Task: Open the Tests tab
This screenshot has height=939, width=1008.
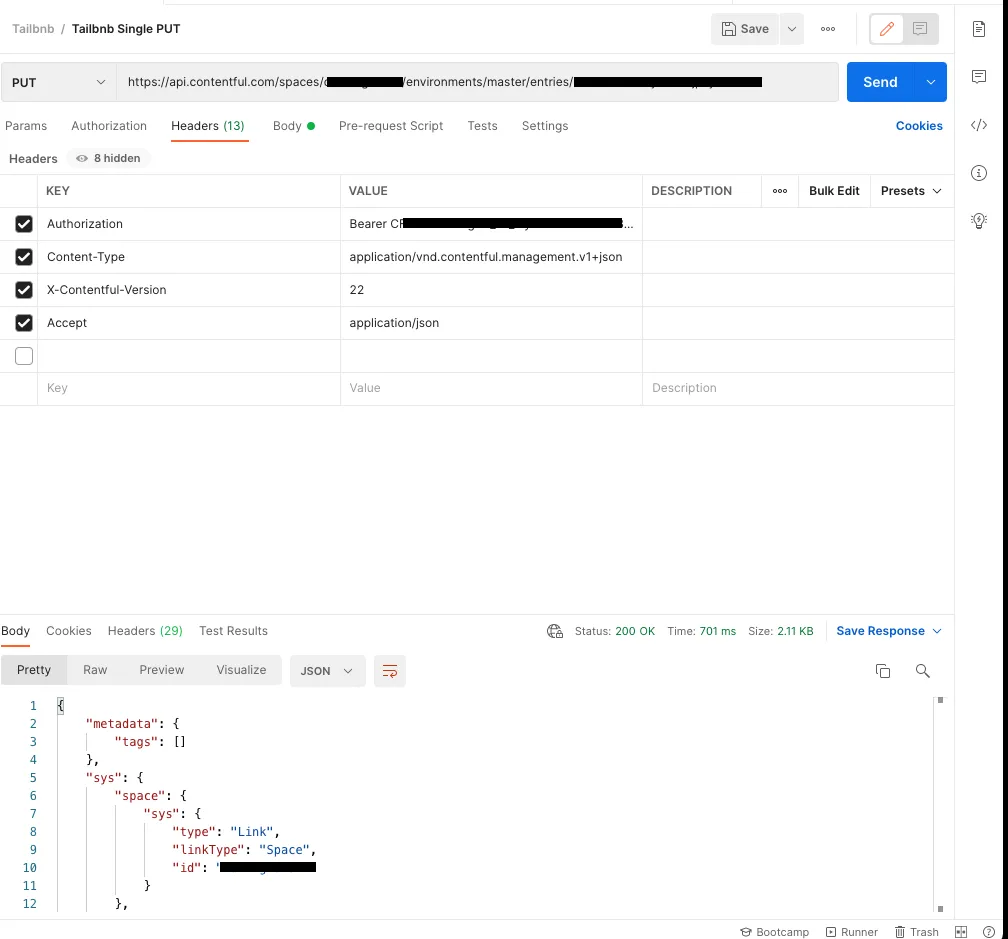Action: (x=482, y=126)
